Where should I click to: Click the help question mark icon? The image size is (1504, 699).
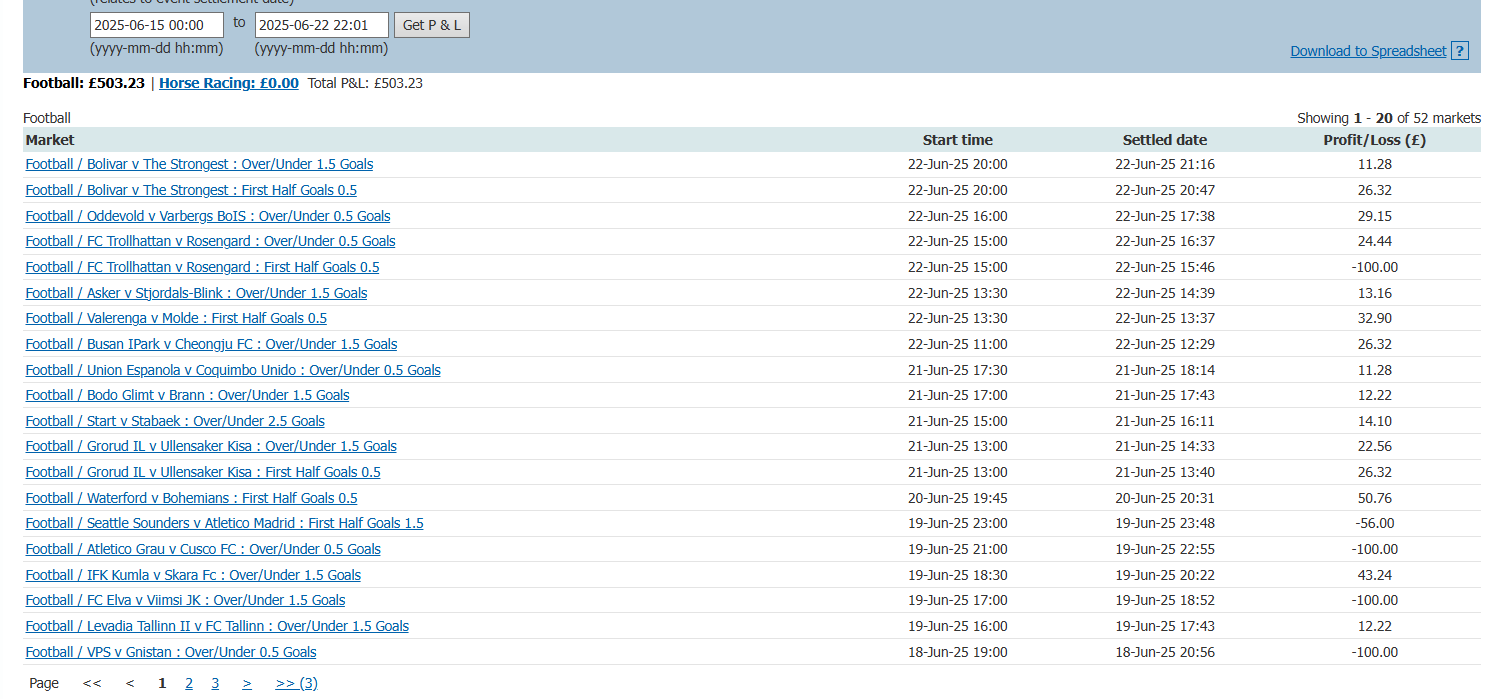1459,51
